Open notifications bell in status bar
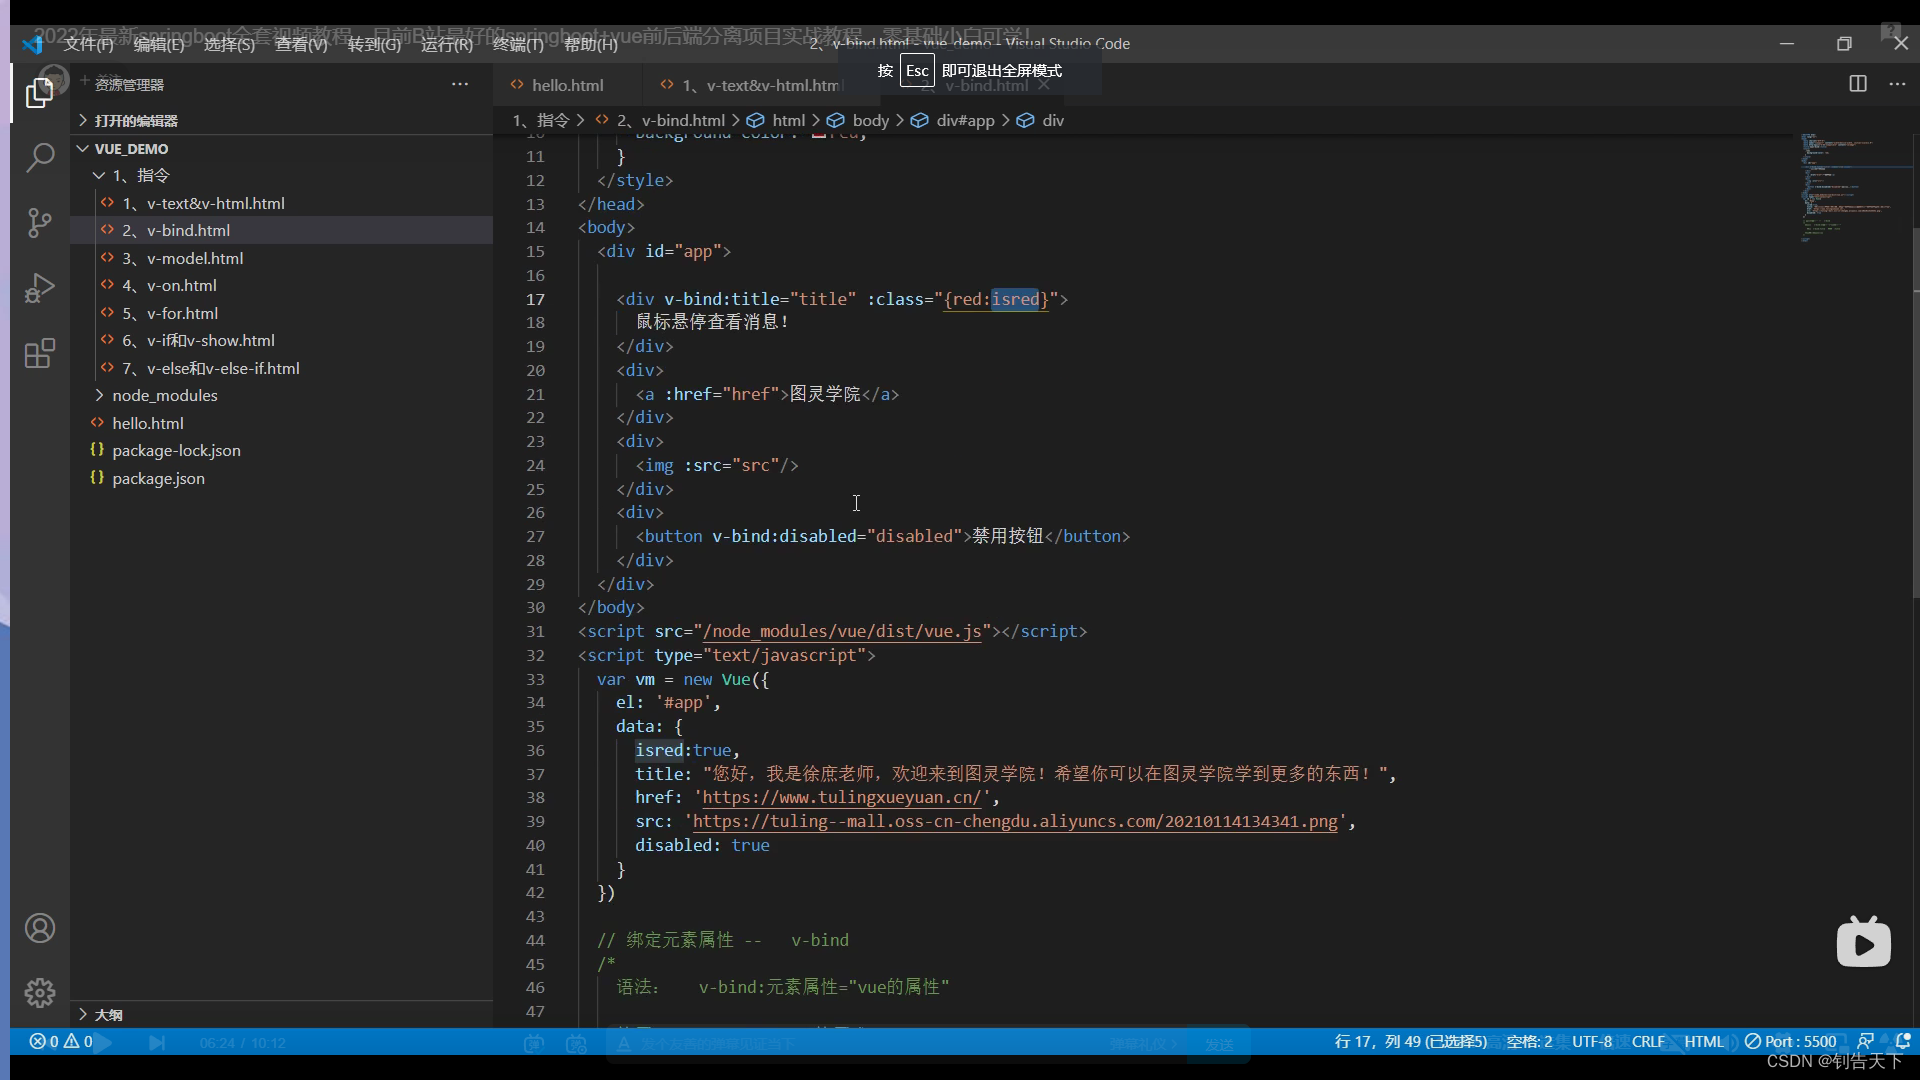The width and height of the screenshot is (1920, 1080). (1903, 1042)
